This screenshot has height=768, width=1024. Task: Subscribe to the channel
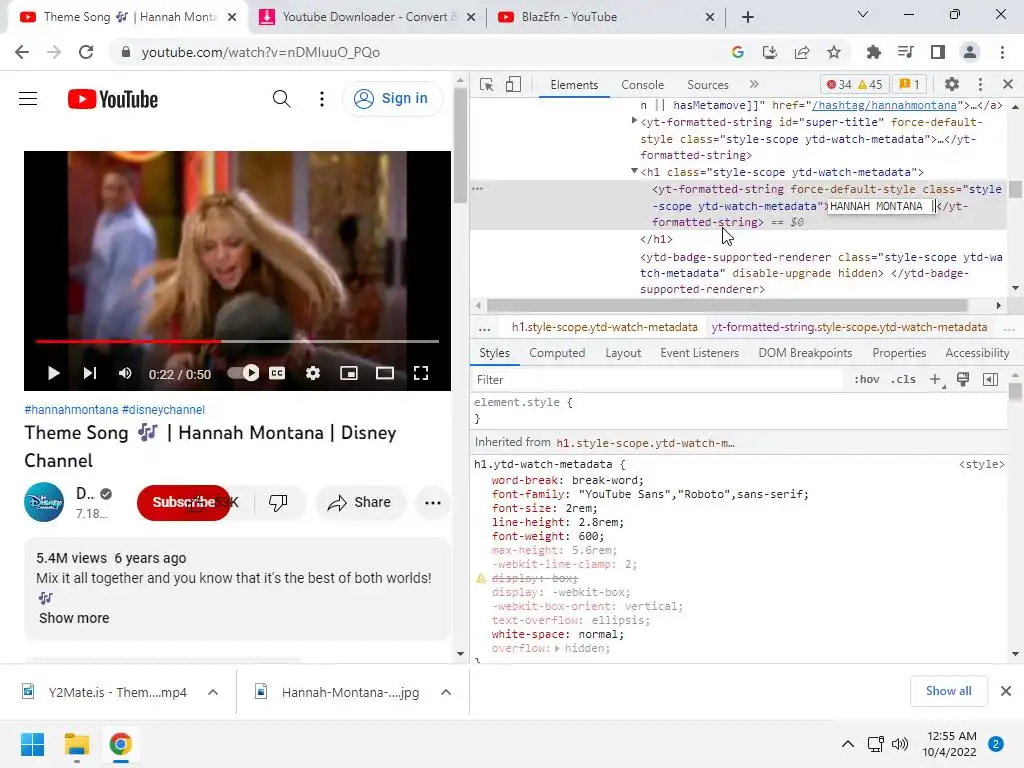(x=184, y=502)
